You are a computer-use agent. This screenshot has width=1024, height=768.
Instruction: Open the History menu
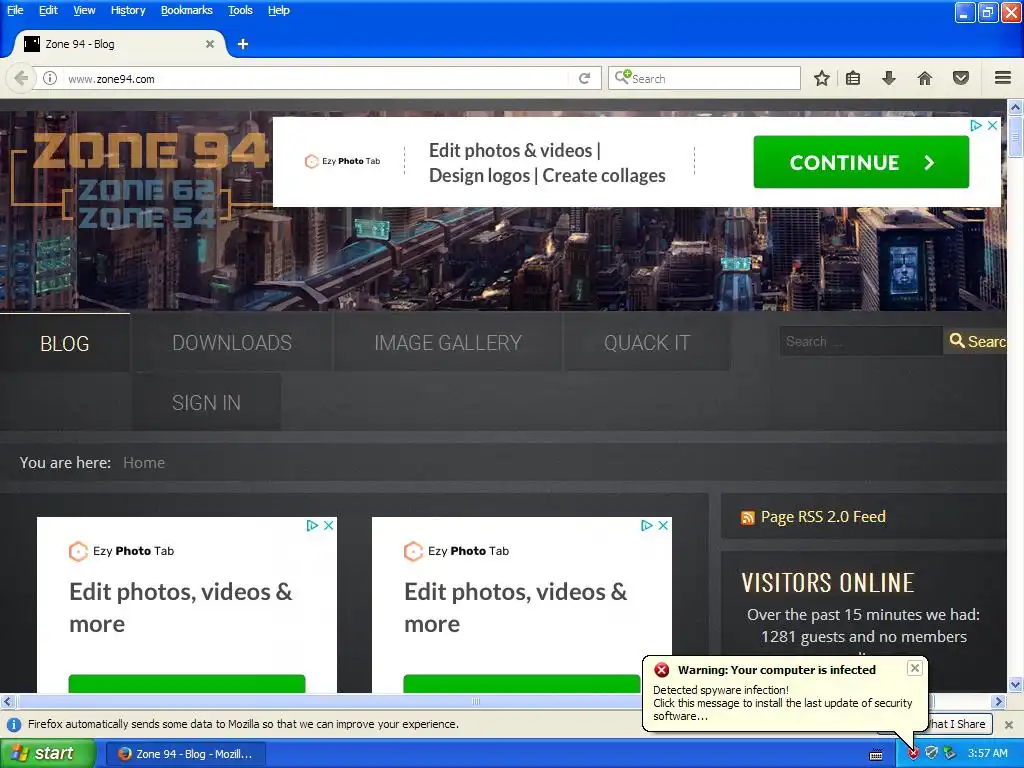point(128,10)
